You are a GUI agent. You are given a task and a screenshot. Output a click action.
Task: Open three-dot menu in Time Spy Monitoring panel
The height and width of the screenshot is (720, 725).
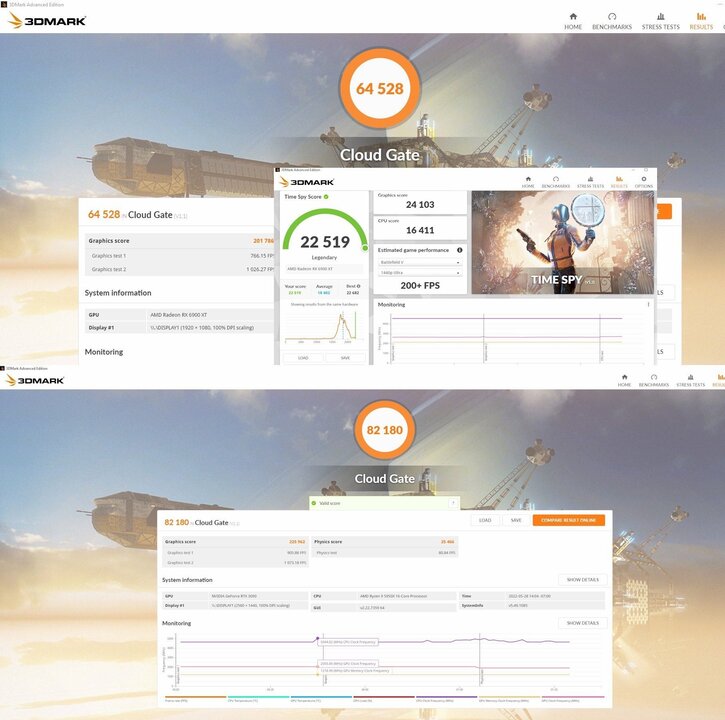(x=648, y=304)
